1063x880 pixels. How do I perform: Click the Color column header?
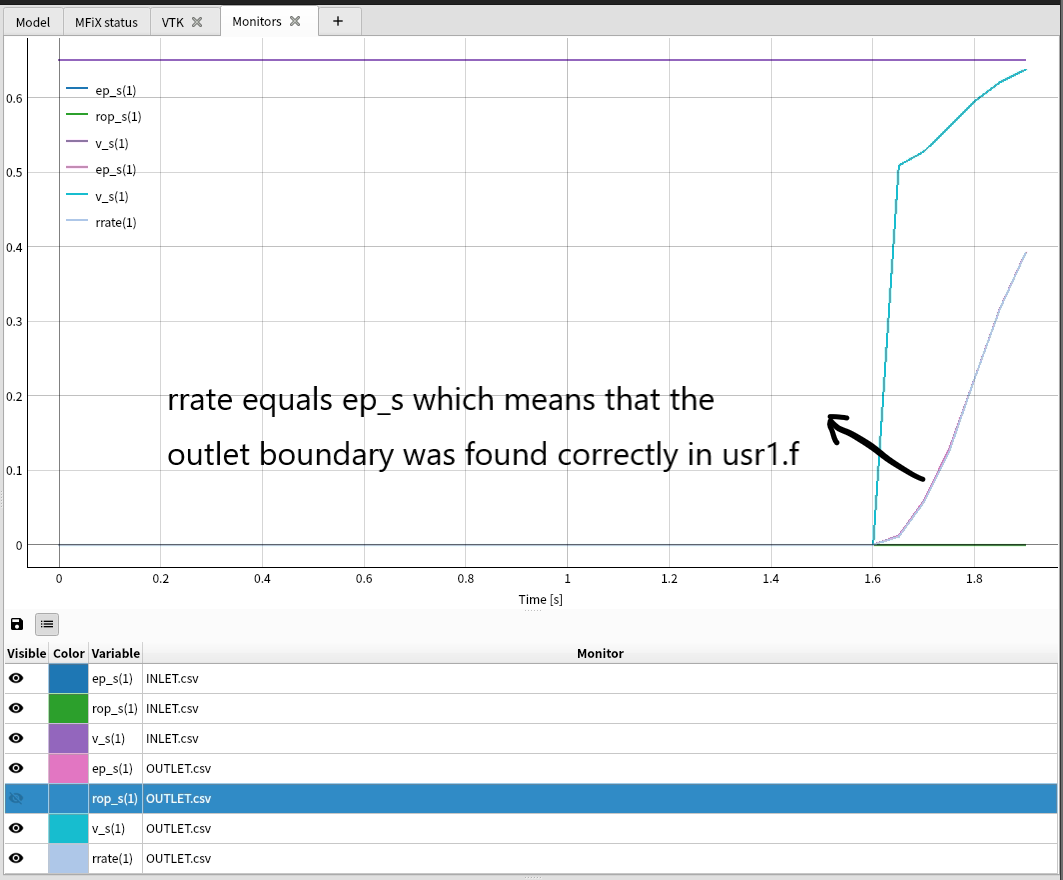(x=68, y=653)
